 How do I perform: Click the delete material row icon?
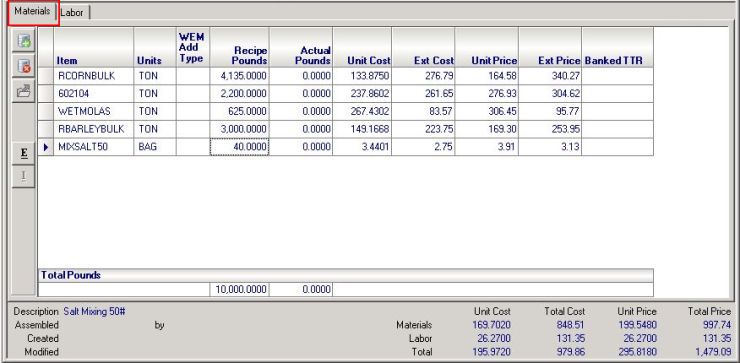[x=24, y=66]
